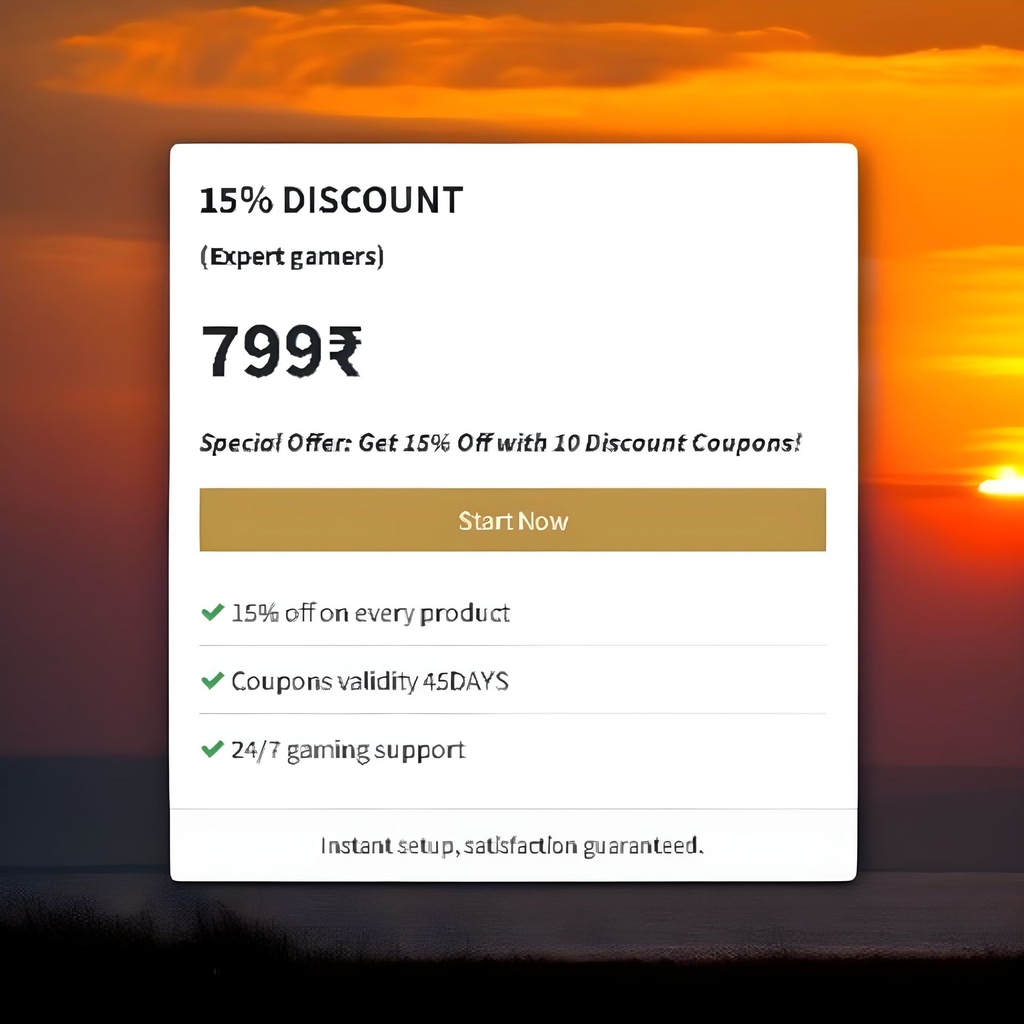Select the checkmark next to coupons validity
Viewport: 1024px width, 1024px height.
[x=211, y=681]
